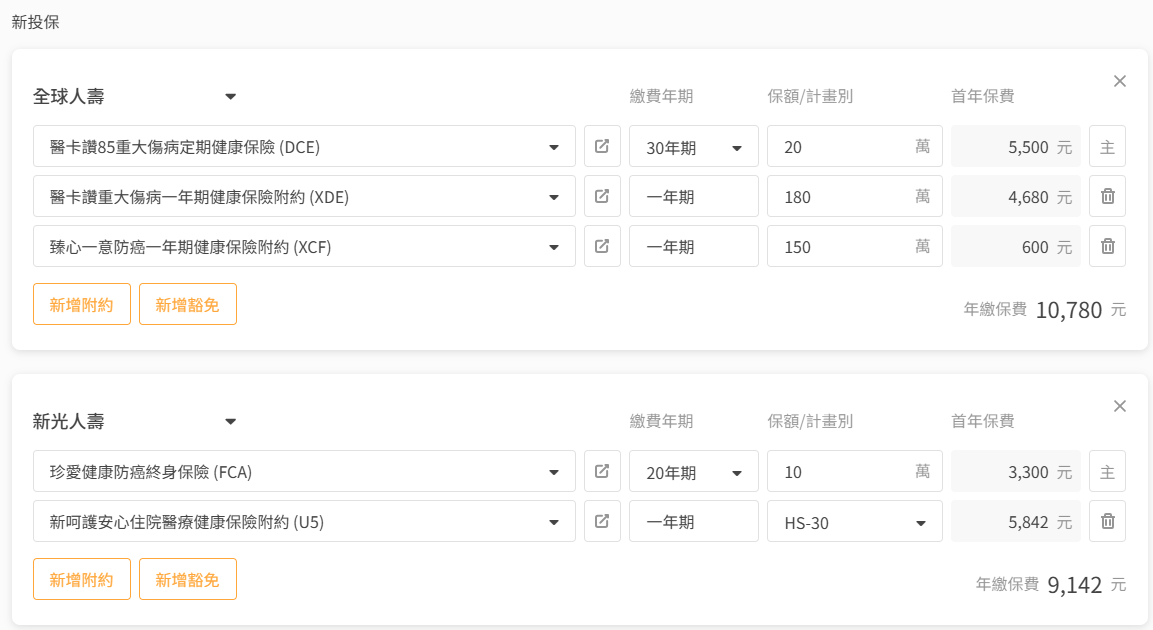Open the 30年期 payment term dropdown
The image size is (1153, 630).
click(x=693, y=147)
